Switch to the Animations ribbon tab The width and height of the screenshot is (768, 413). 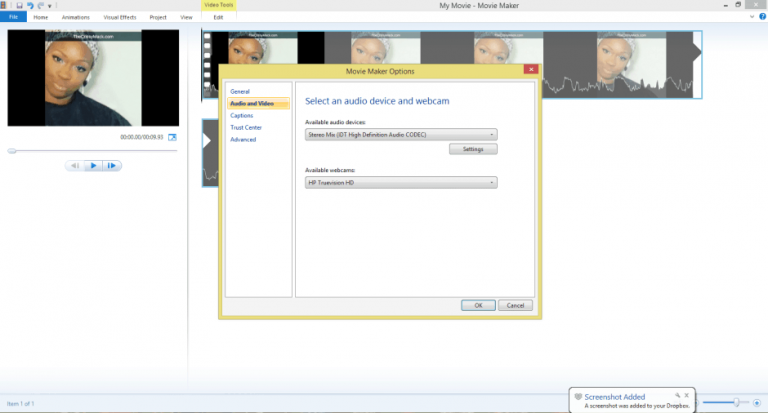75,17
